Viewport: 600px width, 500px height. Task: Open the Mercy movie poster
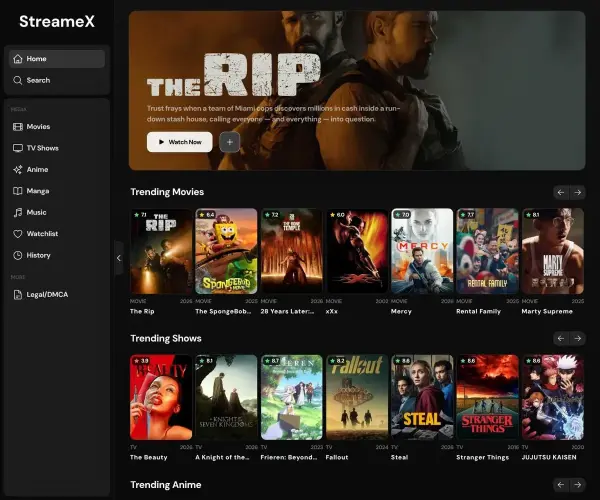422,251
